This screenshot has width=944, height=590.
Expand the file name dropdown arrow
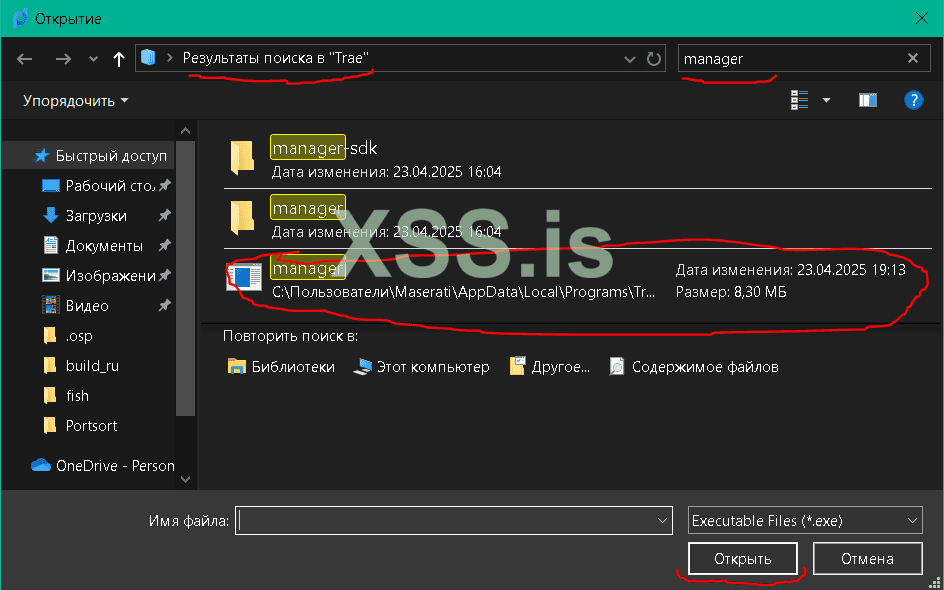click(x=662, y=521)
